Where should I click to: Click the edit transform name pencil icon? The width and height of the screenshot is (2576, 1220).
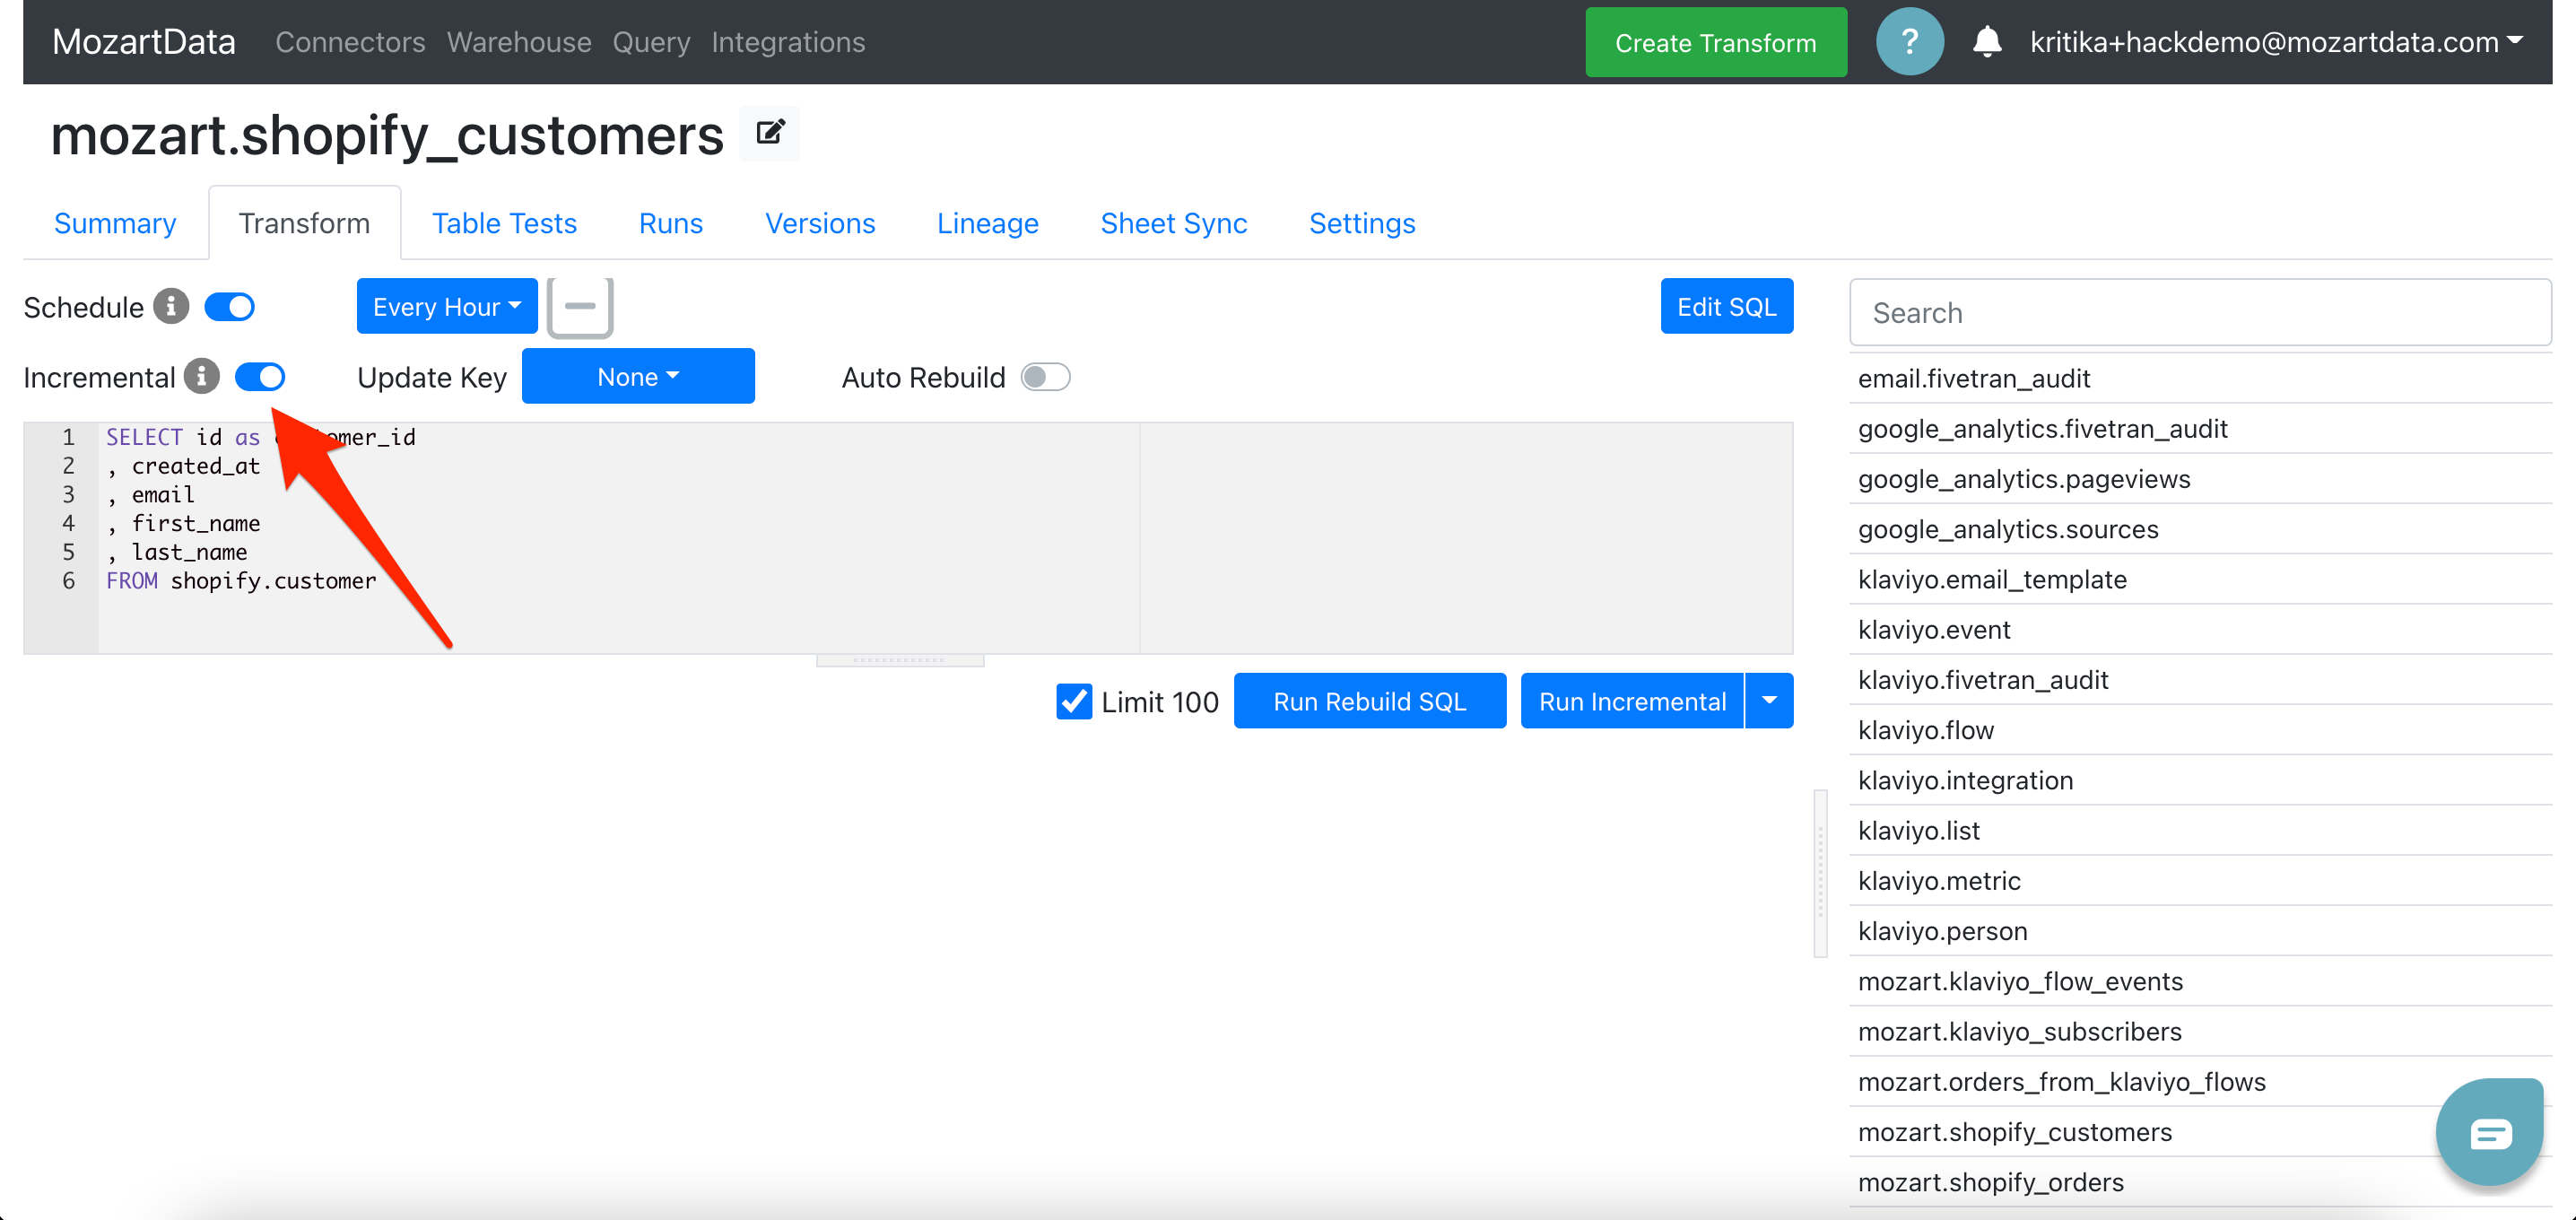[769, 133]
